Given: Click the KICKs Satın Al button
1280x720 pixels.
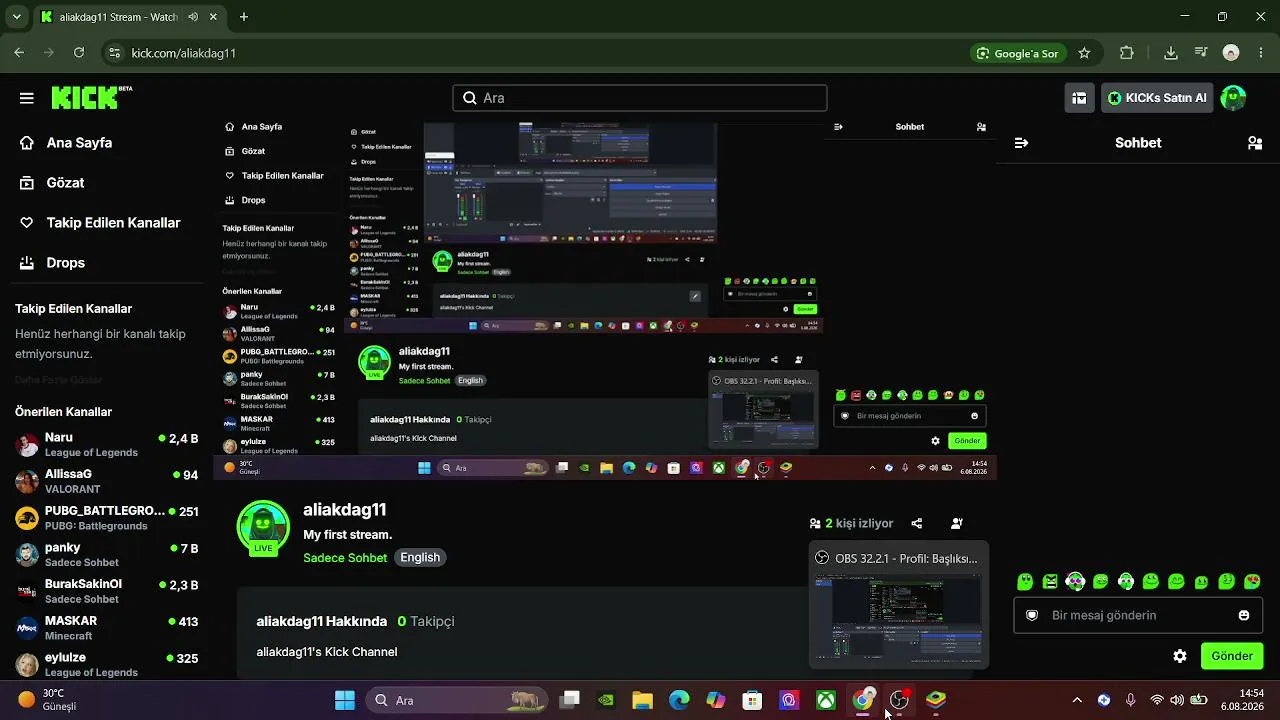Looking at the screenshot, I should [1157, 98].
